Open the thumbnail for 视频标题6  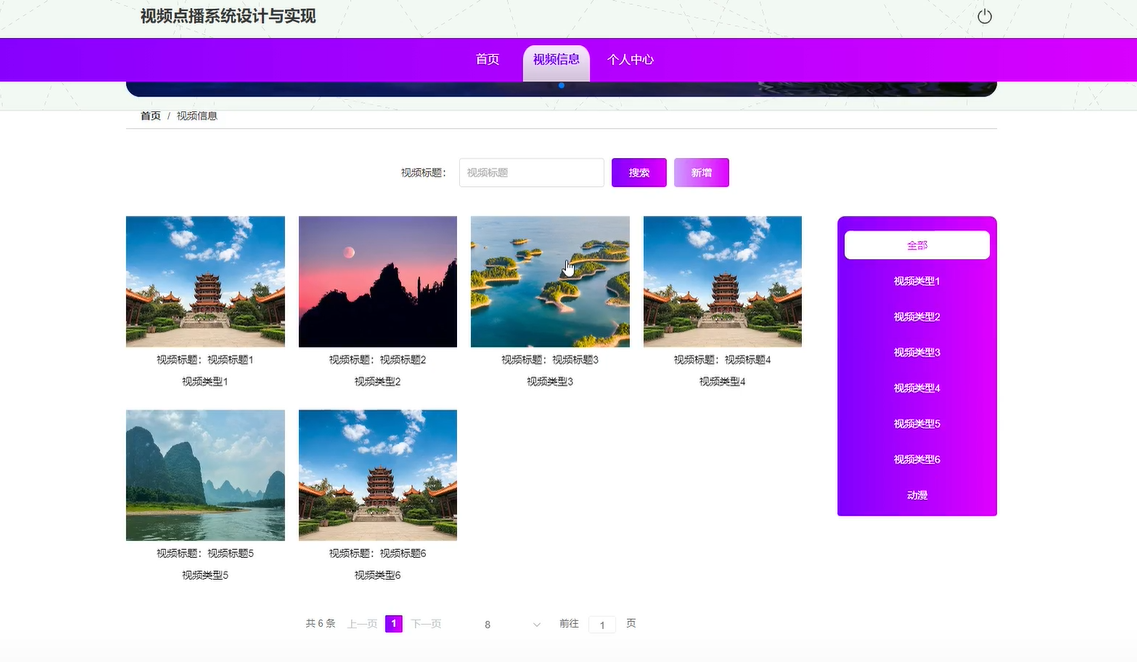378,475
